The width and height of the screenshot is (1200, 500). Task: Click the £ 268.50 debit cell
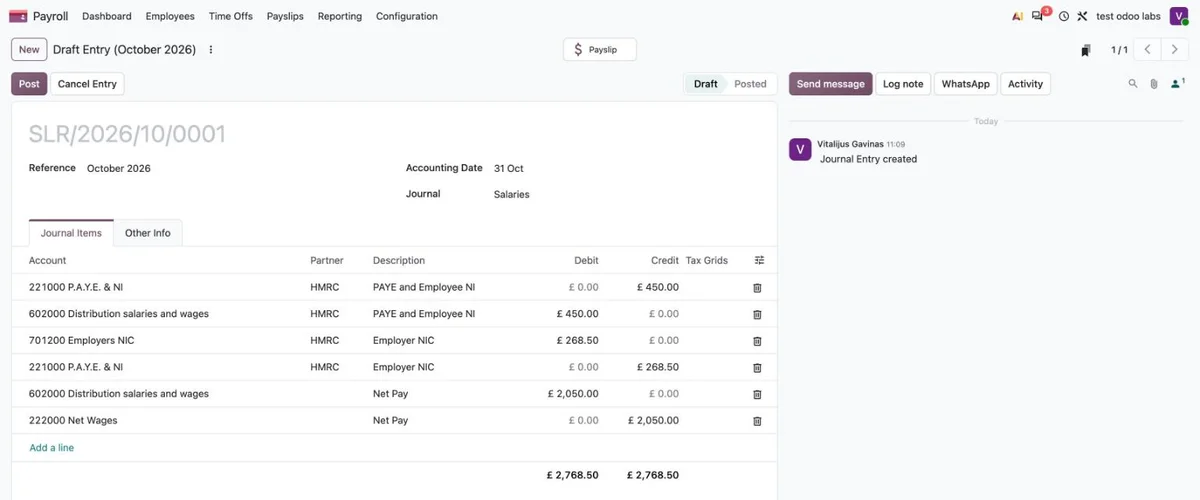click(578, 341)
